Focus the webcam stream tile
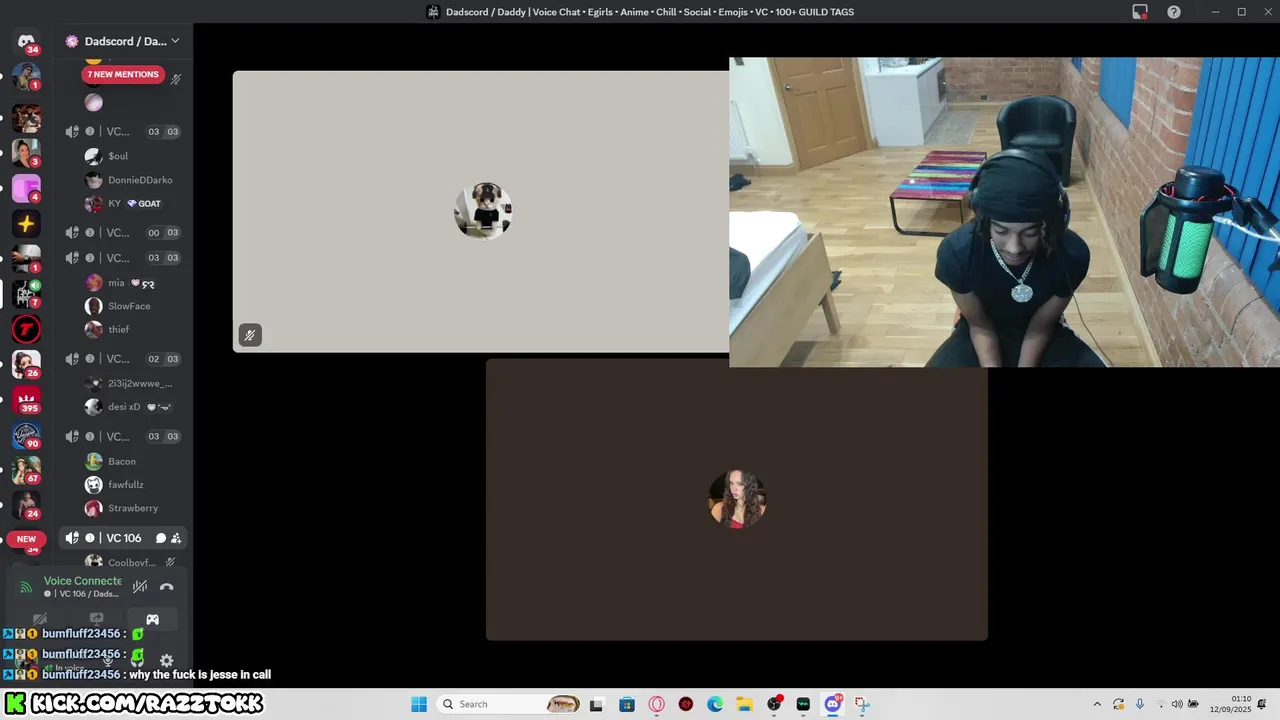Viewport: 1280px width, 720px height. pyautogui.click(x=1004, y=212)
